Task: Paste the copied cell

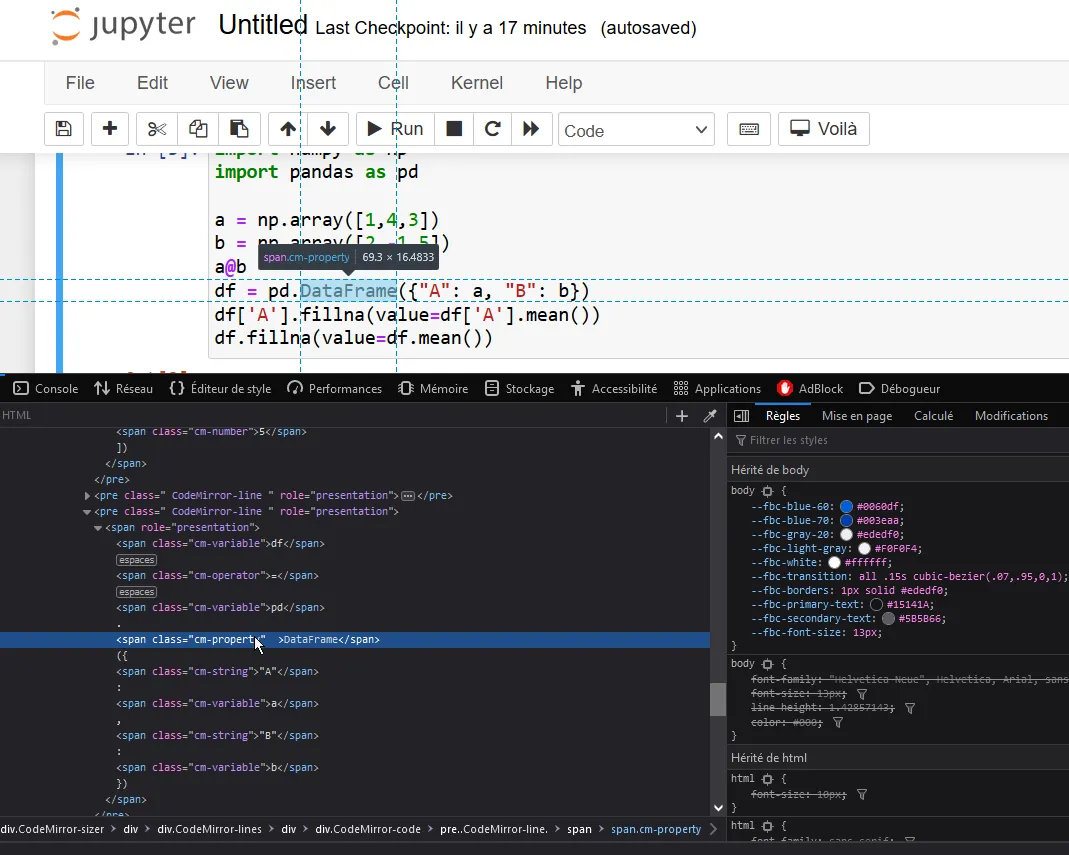Action: (240, 129)
